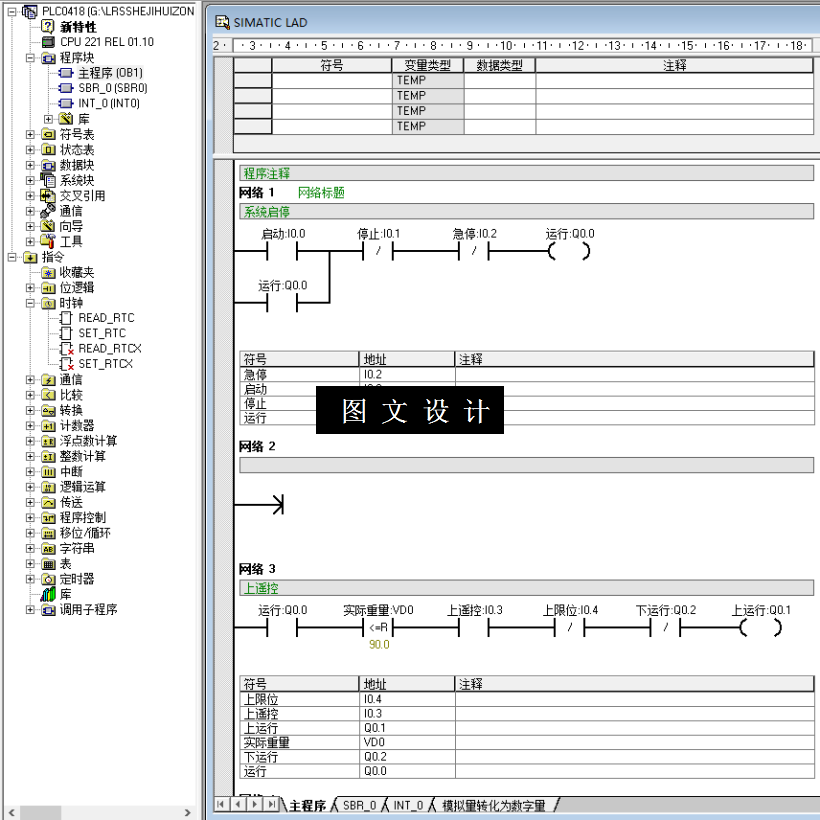
Task: Go to next tab with tab scroll arrow
Action: coord(255,804)
